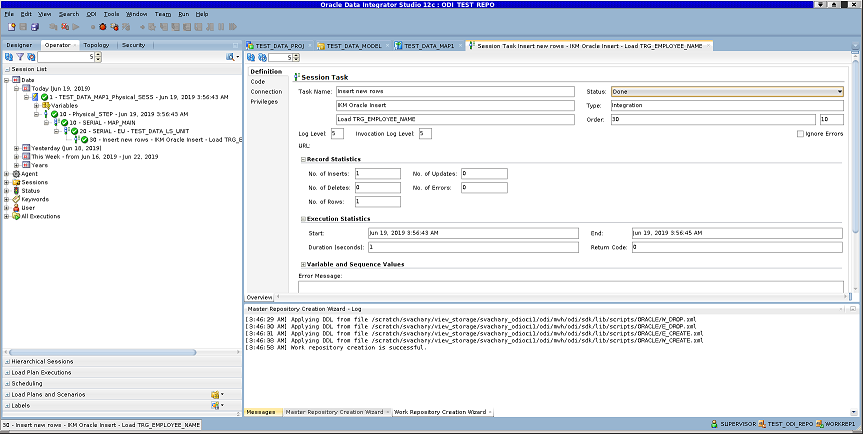The height and width of the screenshot is (434, 863).
Task: Click the SUPERVISOR user status bar icon
Action: (x=714, y=424)
